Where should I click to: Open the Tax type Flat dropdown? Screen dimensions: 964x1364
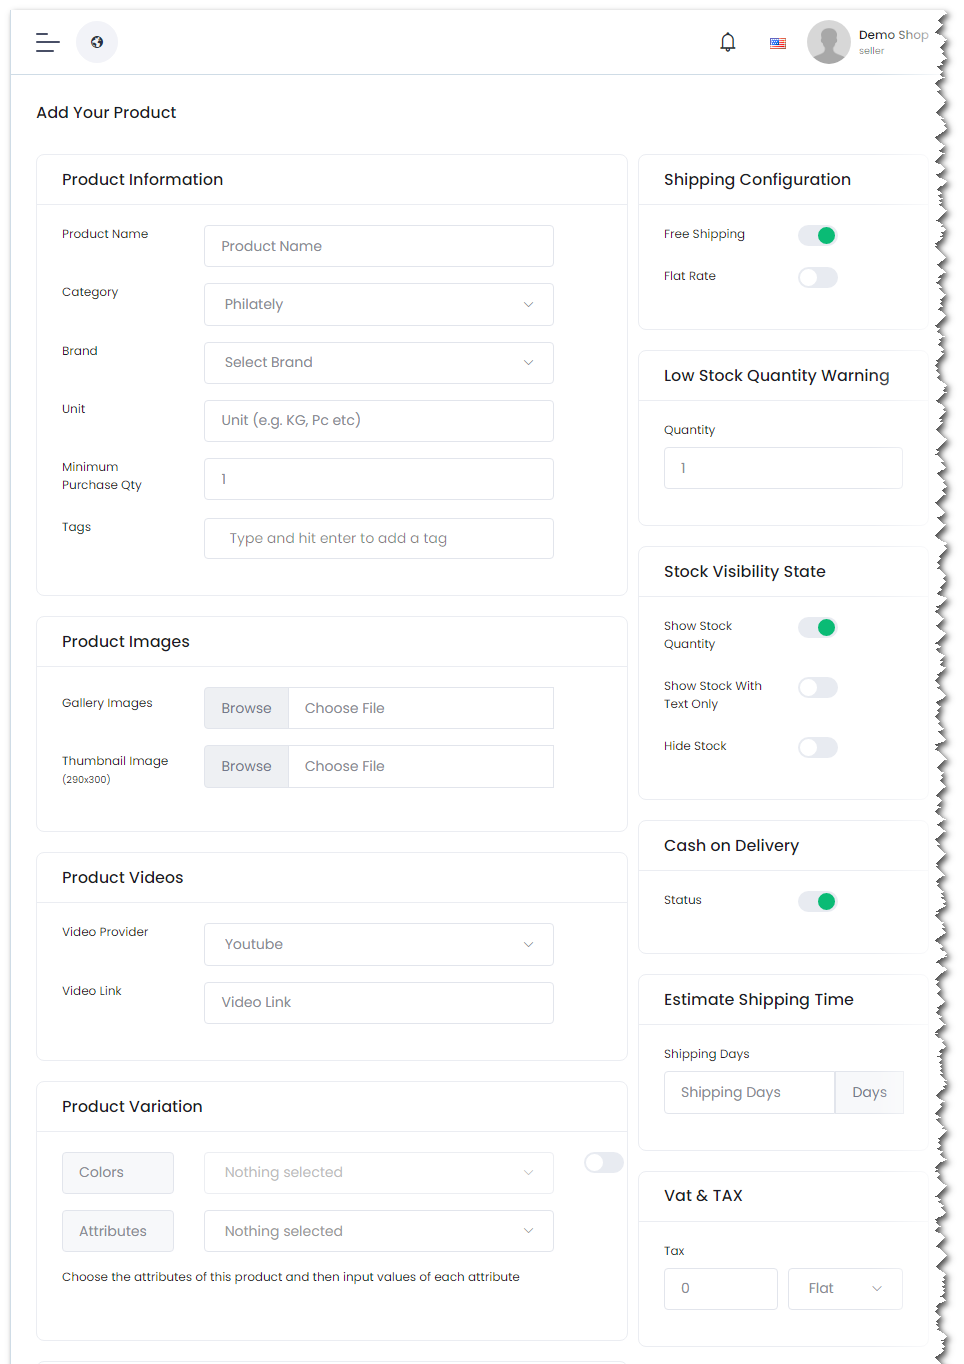tap(844, 1289)
